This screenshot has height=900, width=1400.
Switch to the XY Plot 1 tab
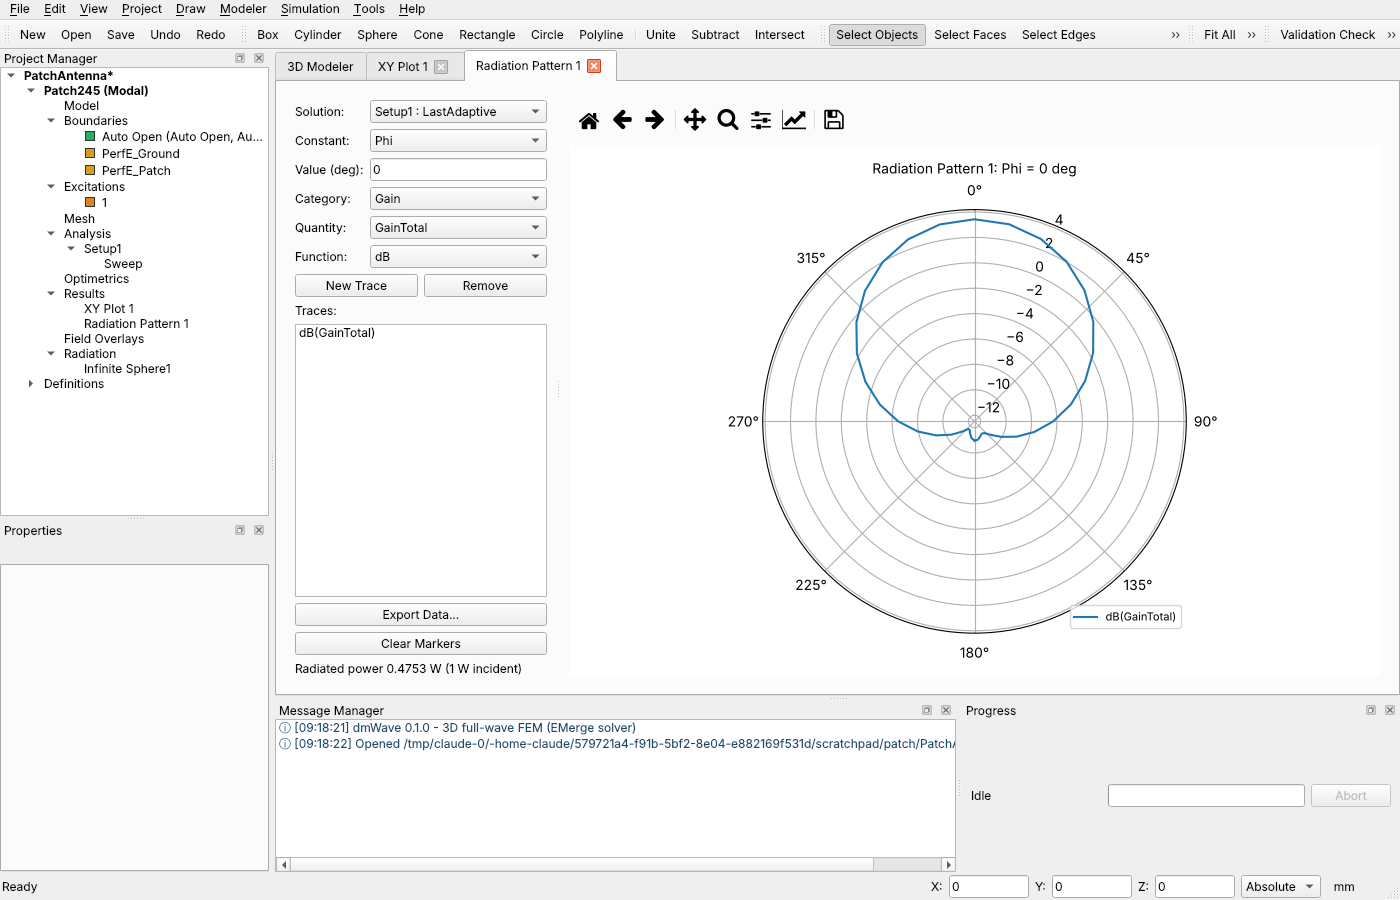click(x=403, y=67)
